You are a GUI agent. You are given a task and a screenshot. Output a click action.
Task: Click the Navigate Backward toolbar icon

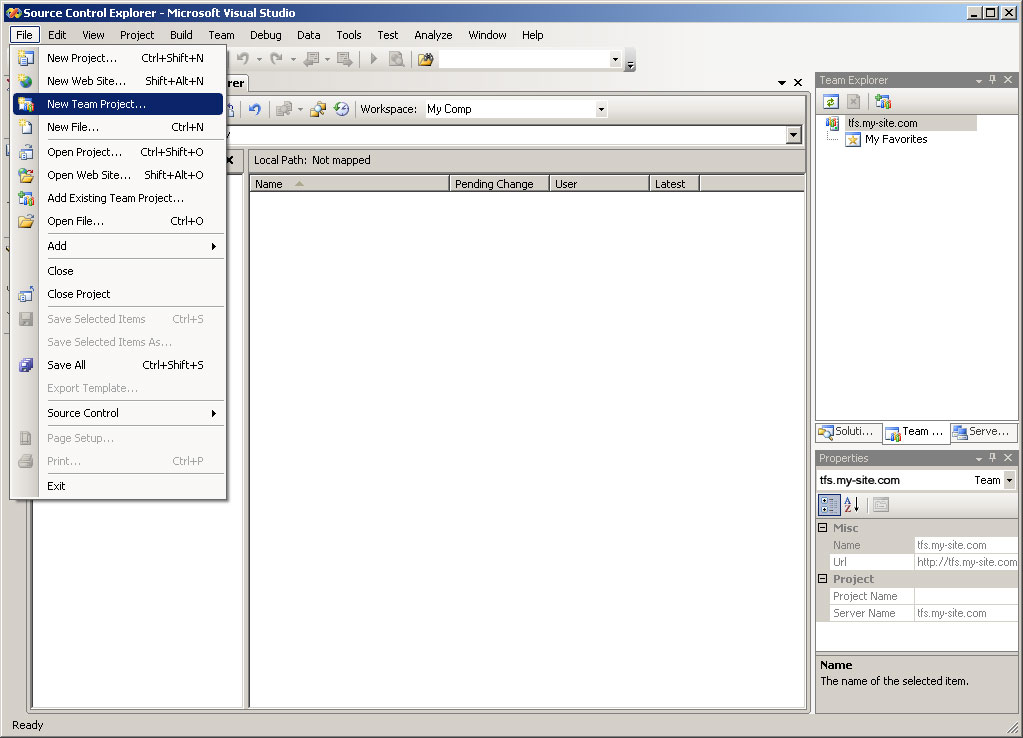pyautogui.click(x=311, y=59)
